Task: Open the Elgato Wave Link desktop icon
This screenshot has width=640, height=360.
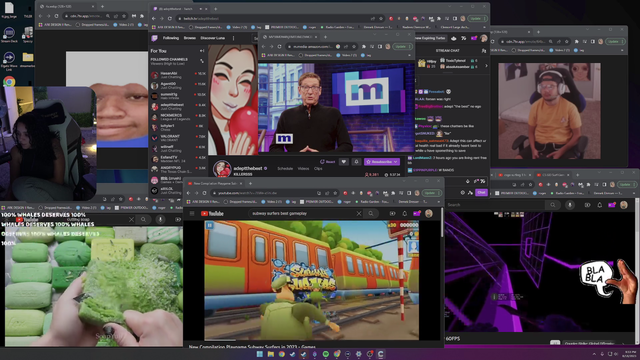Action: click(9, 60)
